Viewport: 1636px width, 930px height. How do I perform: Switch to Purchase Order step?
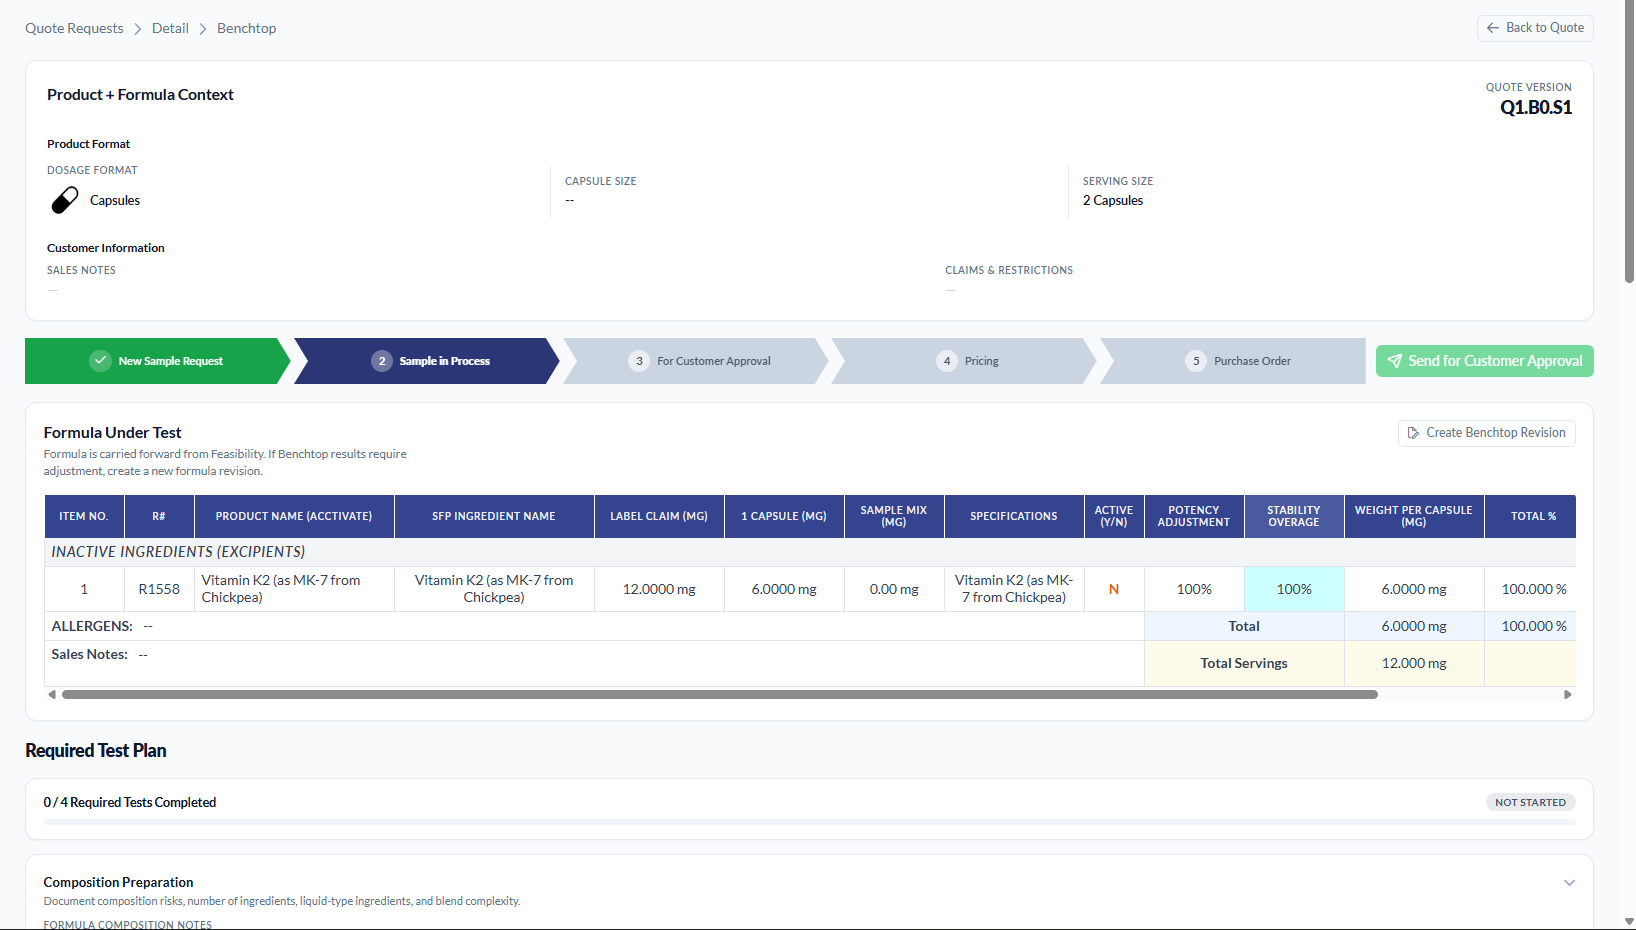[1233, 361]
